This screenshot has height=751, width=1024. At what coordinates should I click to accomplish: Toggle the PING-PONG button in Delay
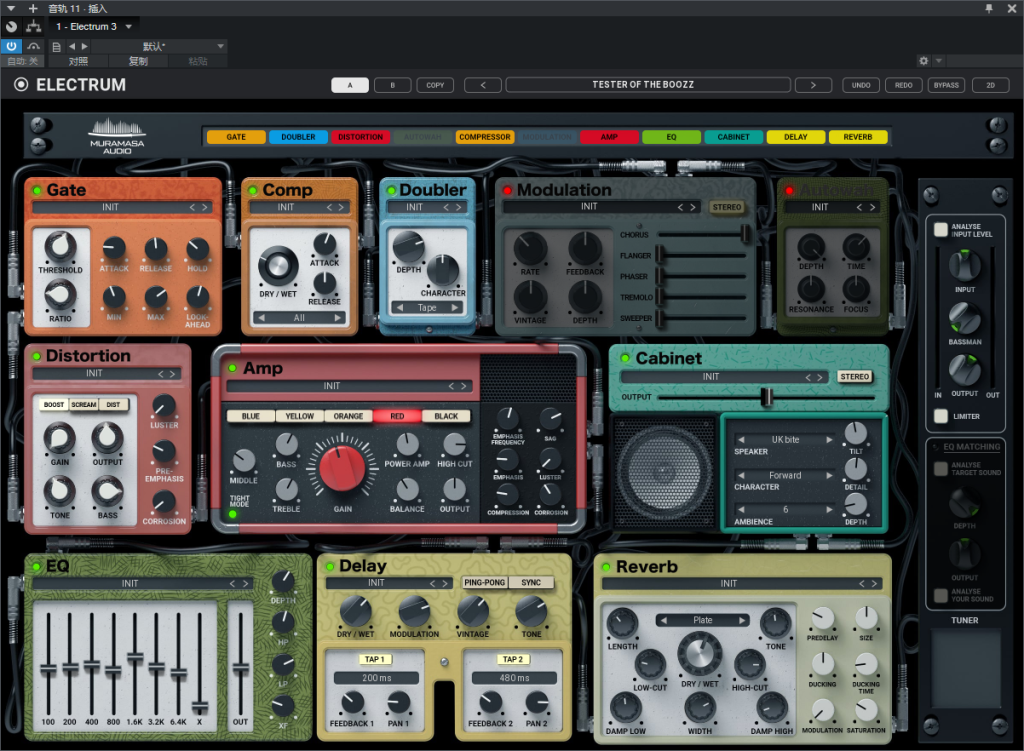(485, 583)
